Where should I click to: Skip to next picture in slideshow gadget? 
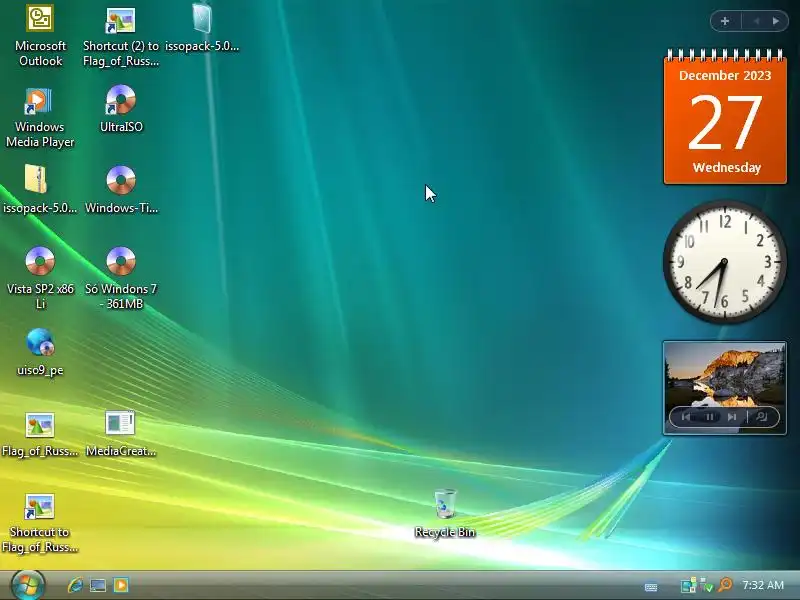732,417
